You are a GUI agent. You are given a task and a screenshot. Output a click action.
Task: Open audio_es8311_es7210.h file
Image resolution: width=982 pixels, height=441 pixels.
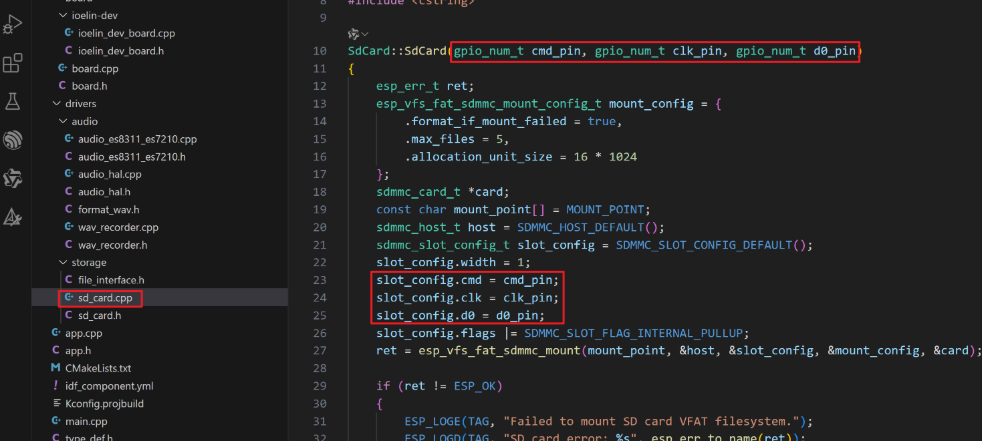[x=132, y=157]
